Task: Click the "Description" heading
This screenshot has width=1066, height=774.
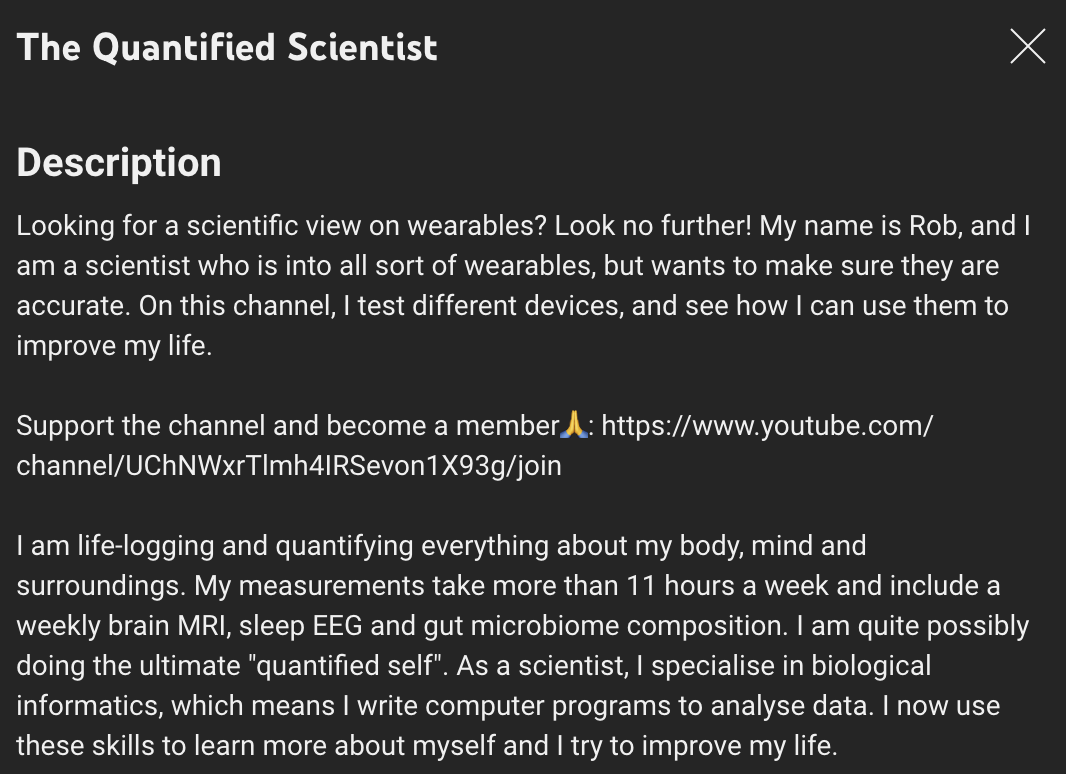Action: [x=119, y=163]
